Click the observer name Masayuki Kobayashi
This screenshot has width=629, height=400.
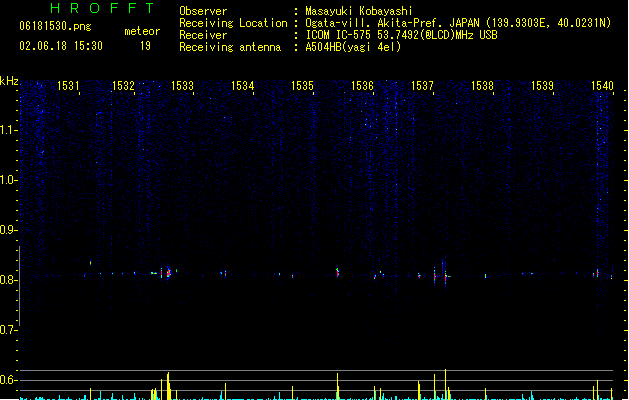[358, 11]
